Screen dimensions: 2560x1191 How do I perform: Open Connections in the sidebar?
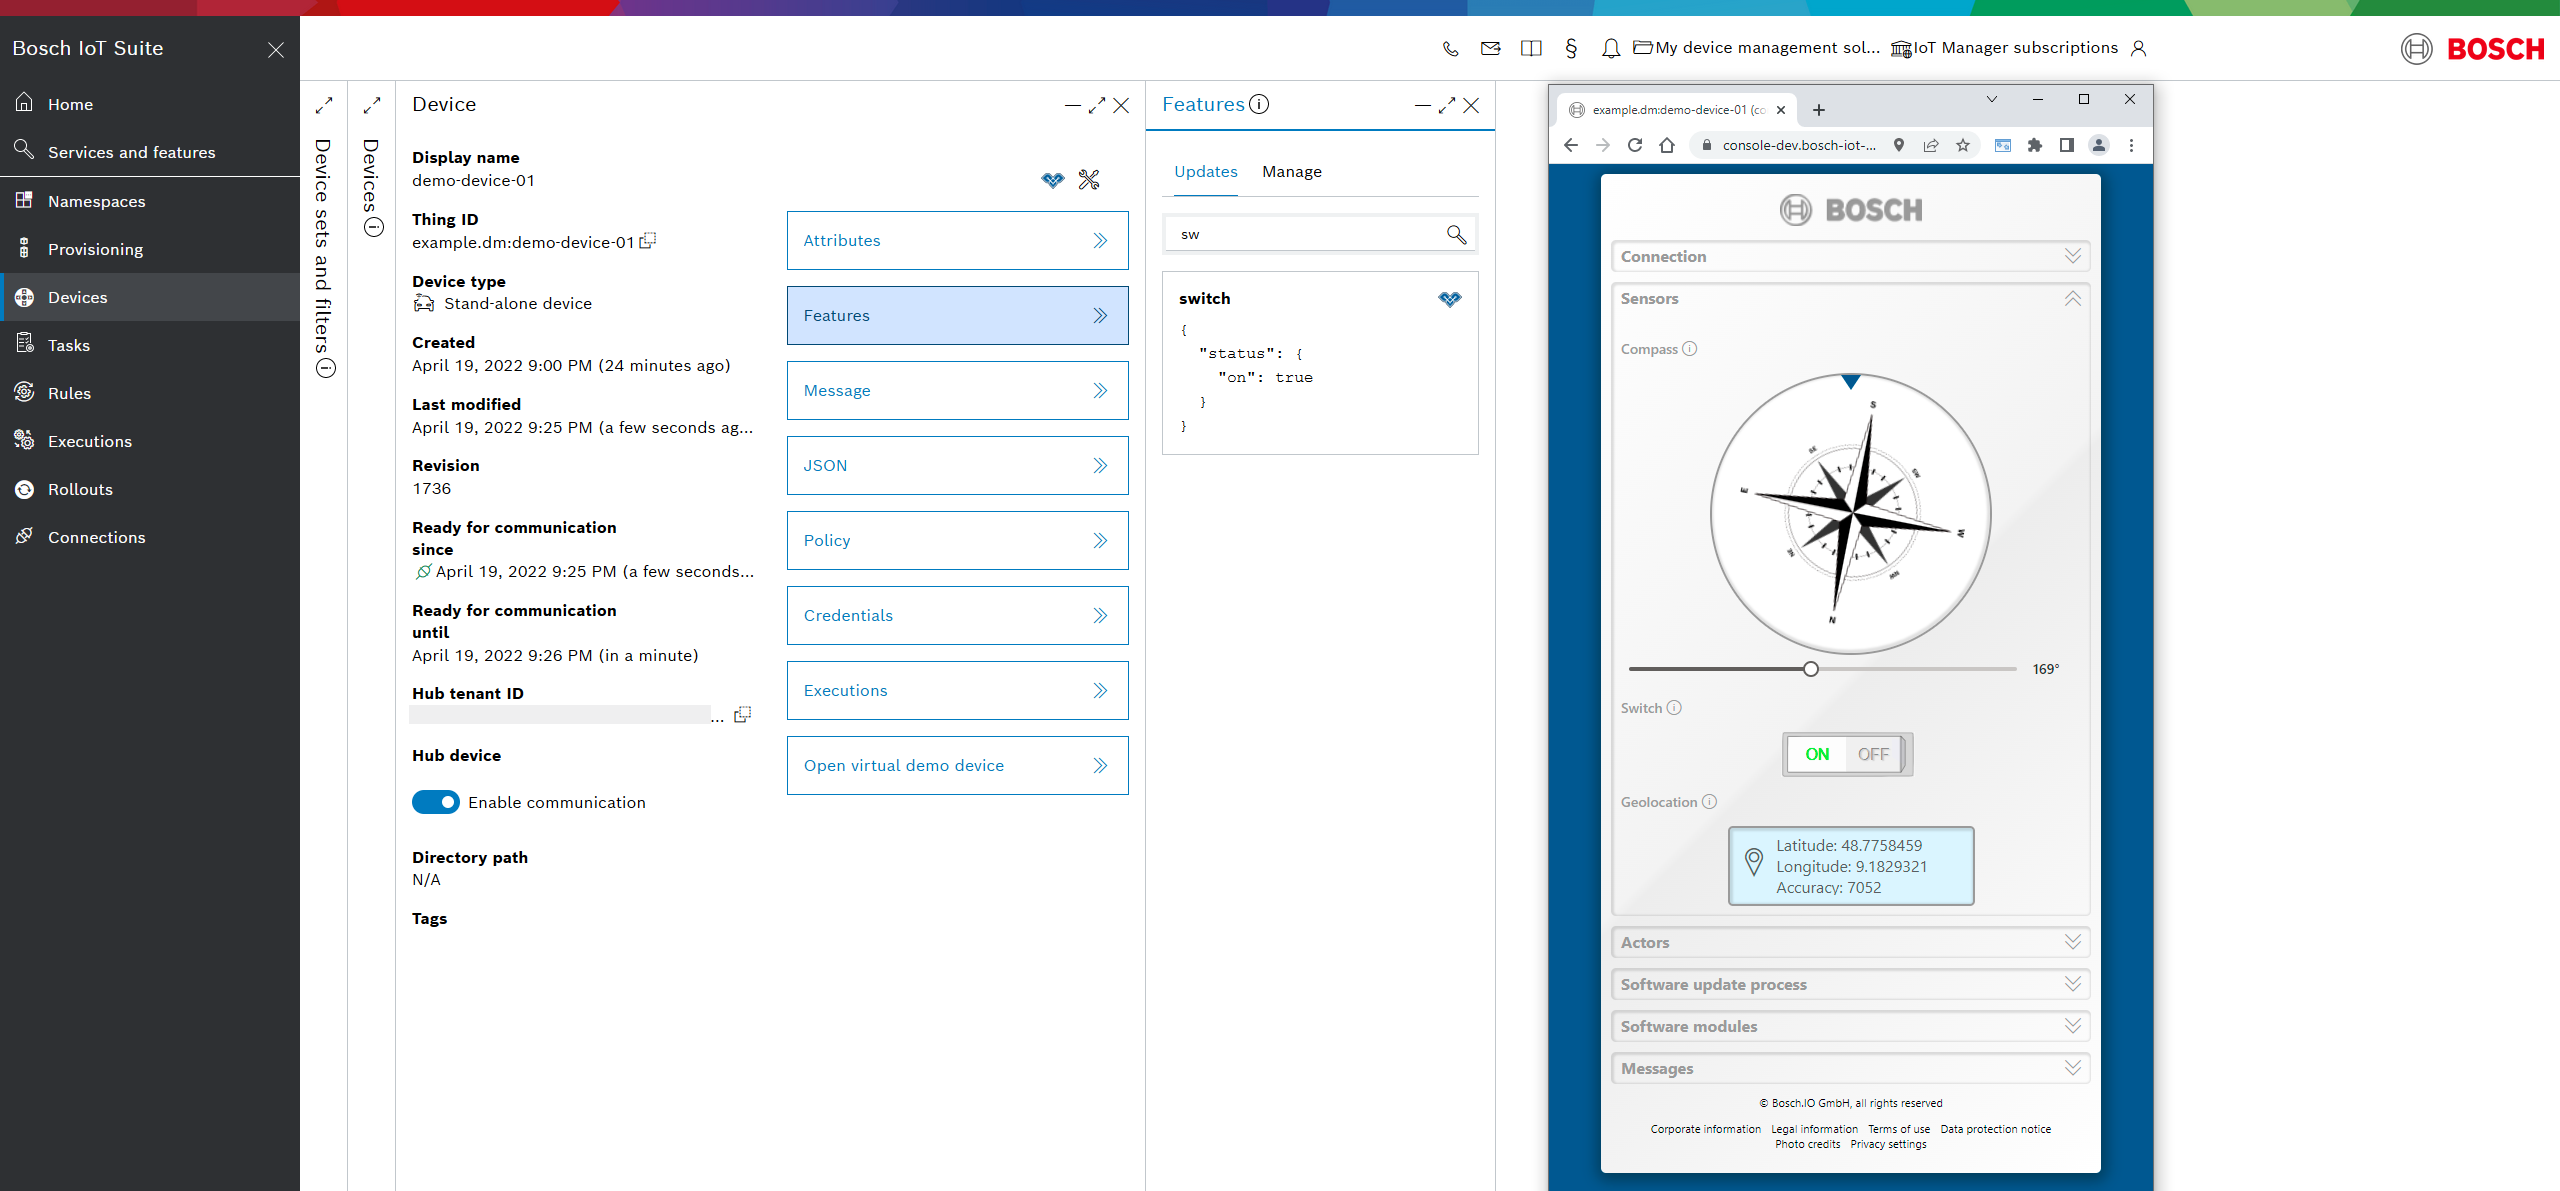tap(150, 537)
